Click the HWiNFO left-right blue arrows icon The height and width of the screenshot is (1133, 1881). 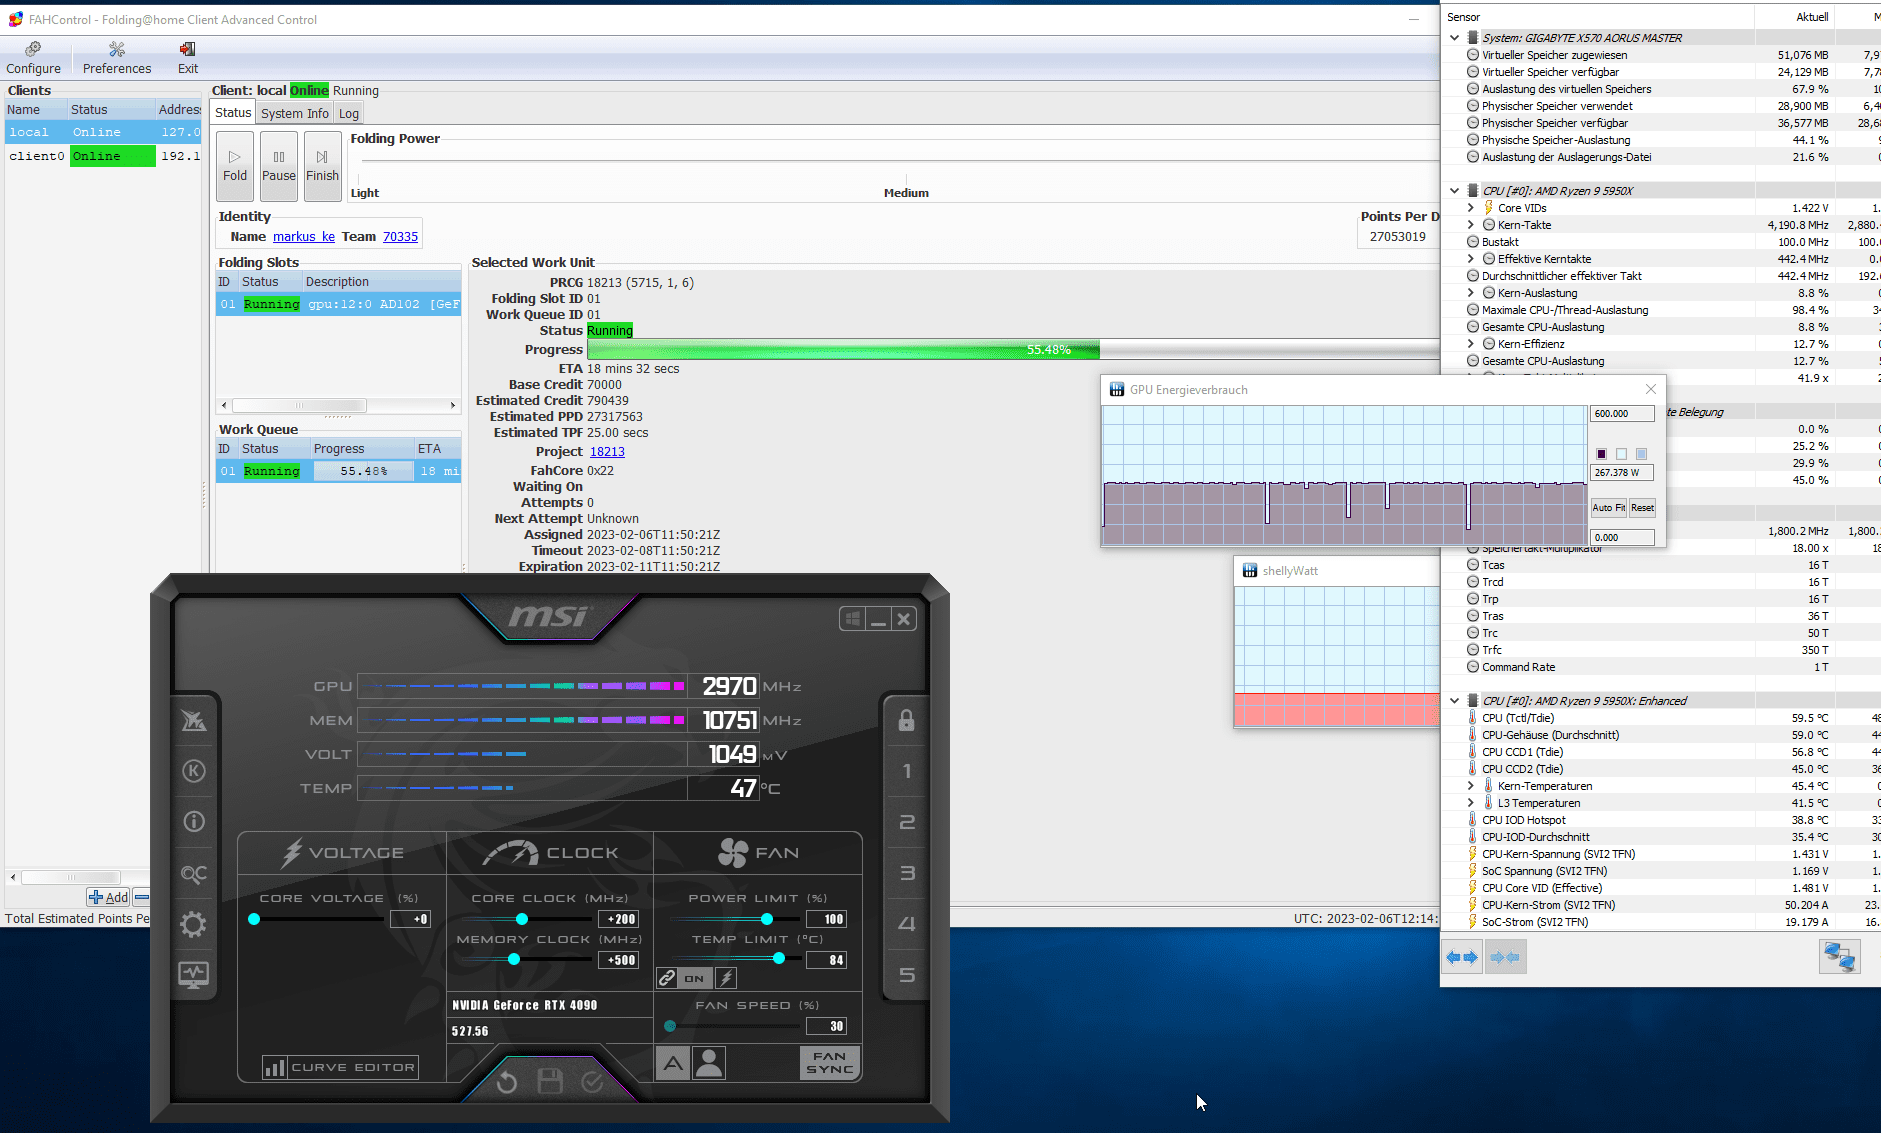click(1462, 958)
